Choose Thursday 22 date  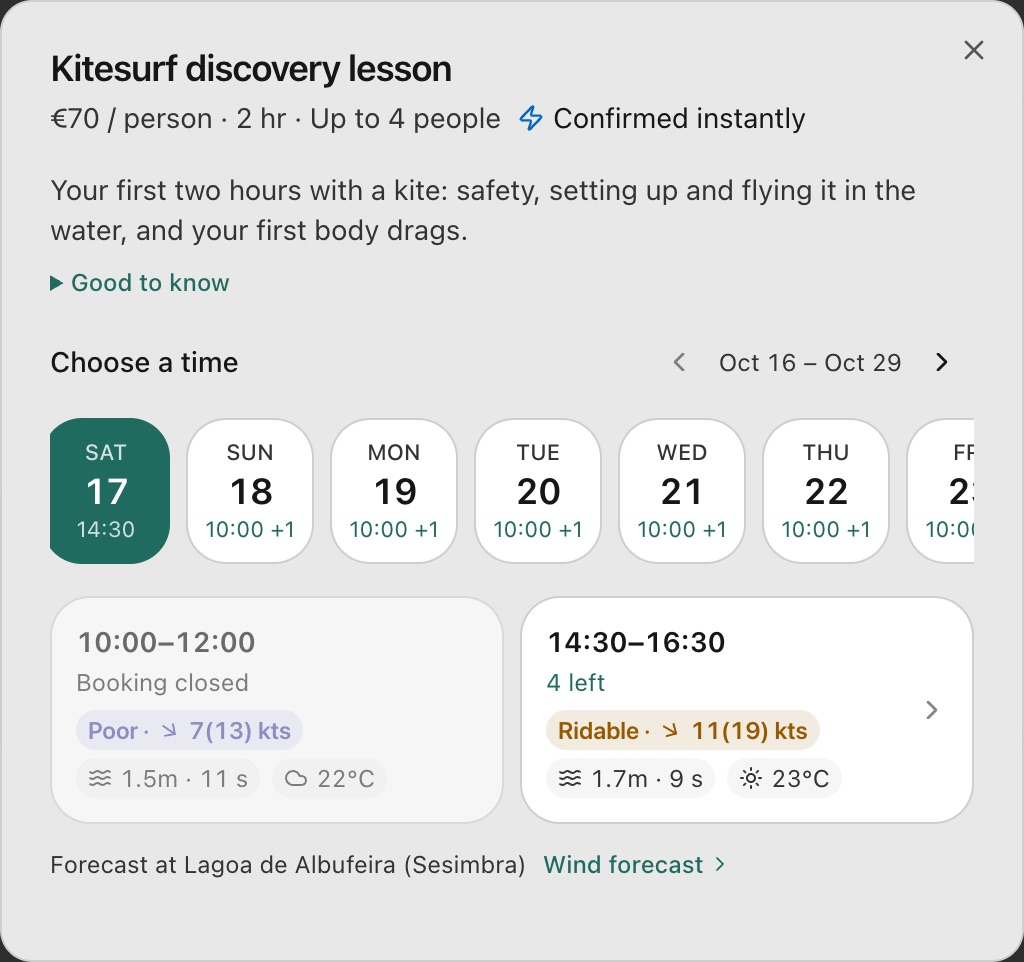point(826,491)
